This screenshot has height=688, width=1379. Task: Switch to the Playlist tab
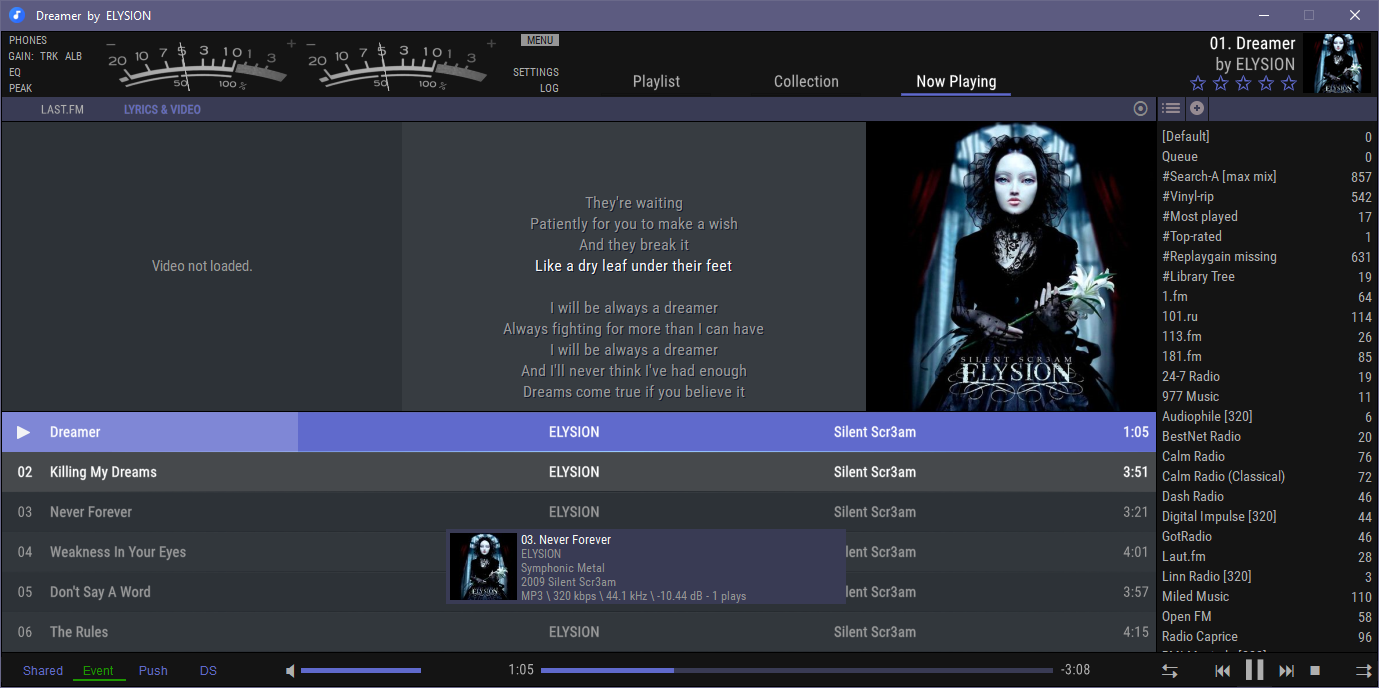[x=656, y=82]
